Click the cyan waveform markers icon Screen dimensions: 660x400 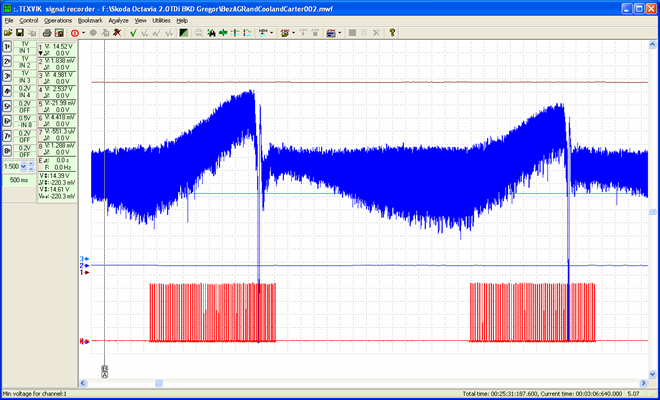coord(248,33)
